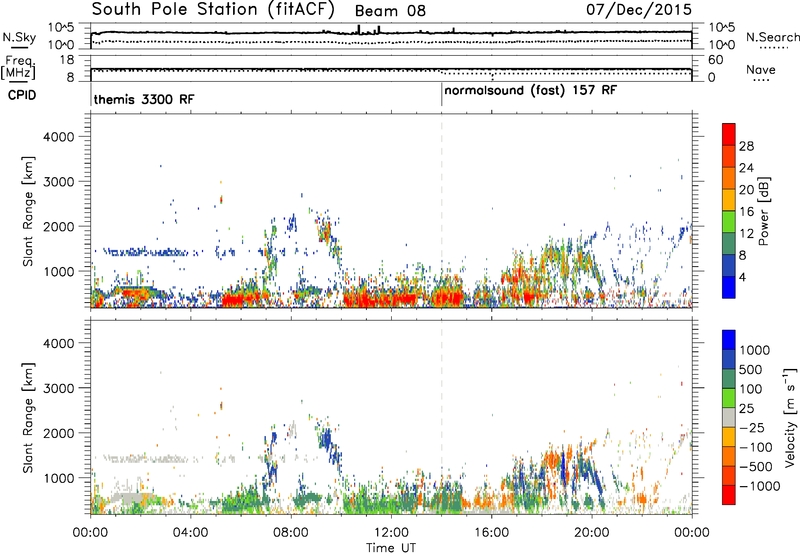Click the -1000 tick on velocity color bar
Screen dimensions: 800x554
pos(760,486)
